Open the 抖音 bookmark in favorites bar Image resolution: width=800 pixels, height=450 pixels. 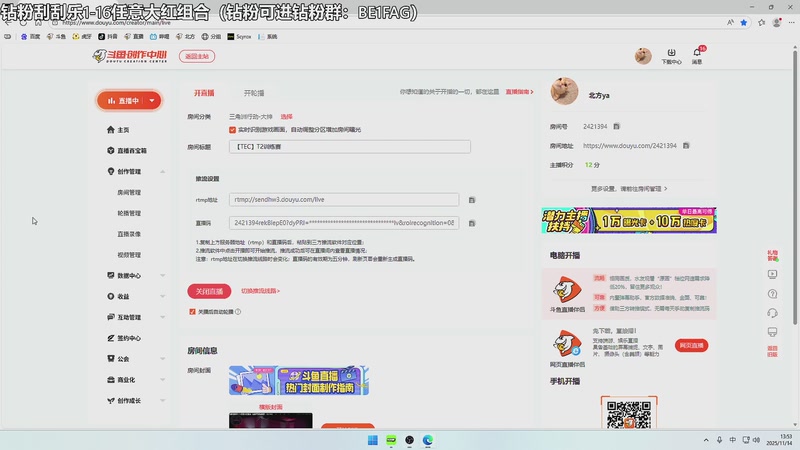(108, 37)
